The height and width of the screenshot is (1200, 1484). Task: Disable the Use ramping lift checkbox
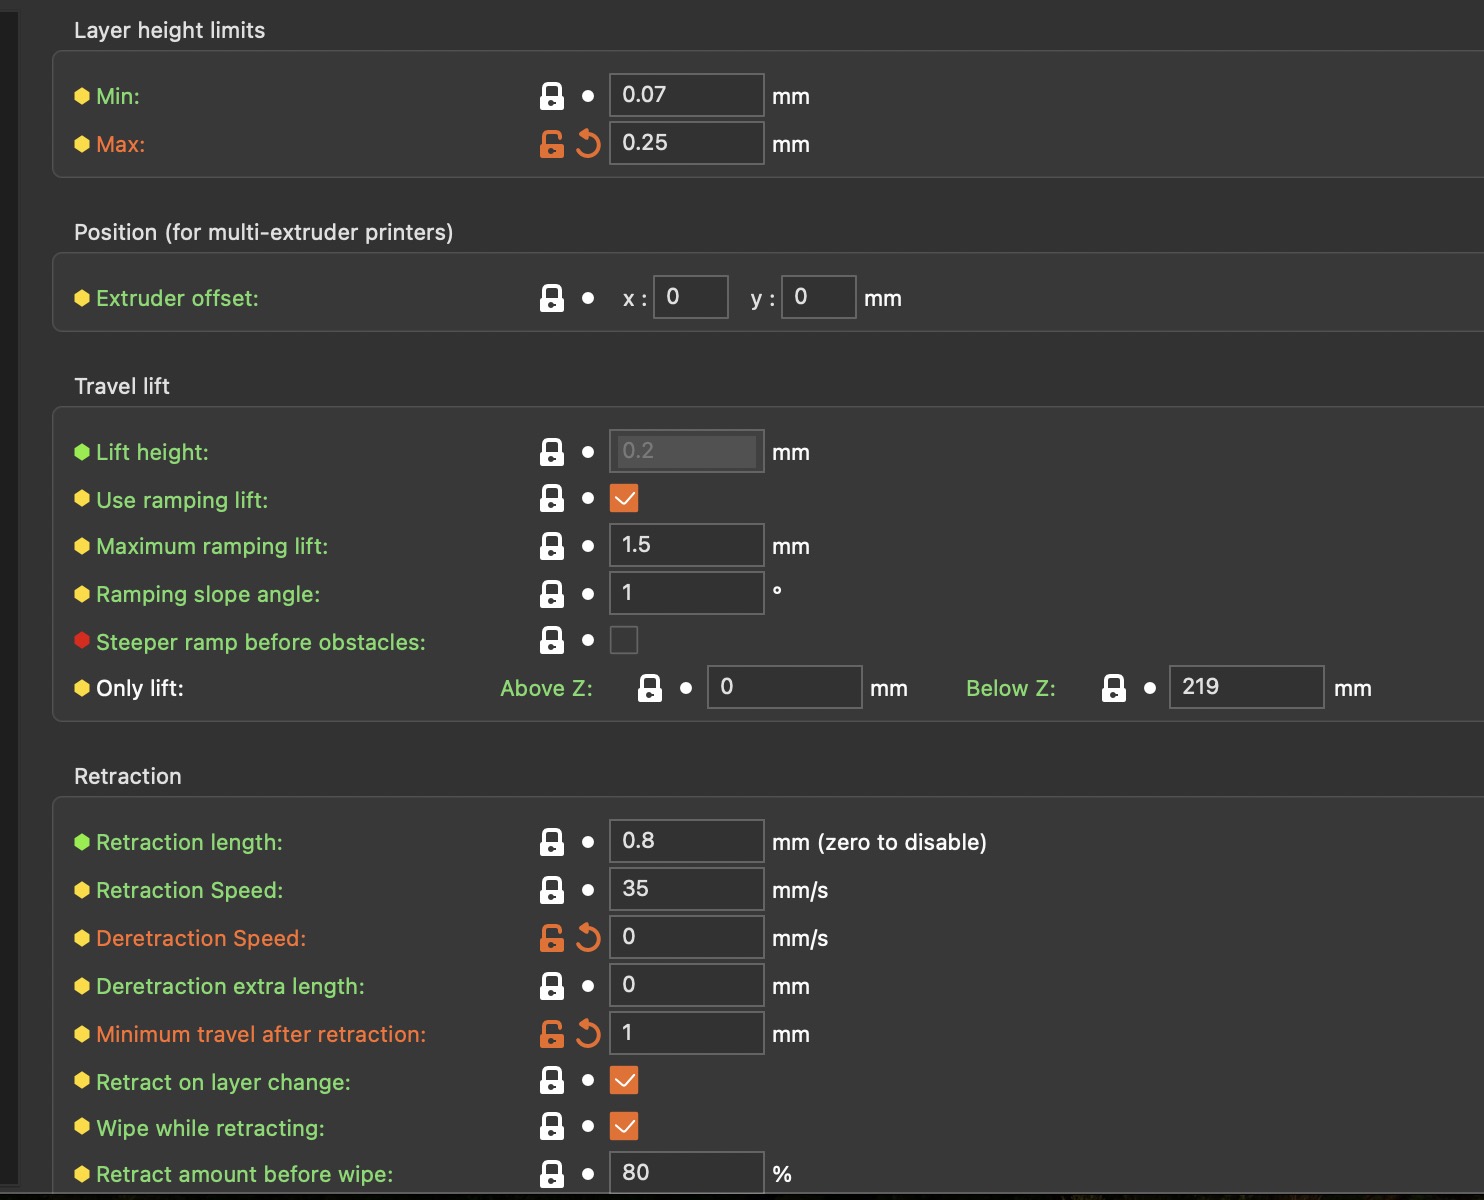coord(624,498)
